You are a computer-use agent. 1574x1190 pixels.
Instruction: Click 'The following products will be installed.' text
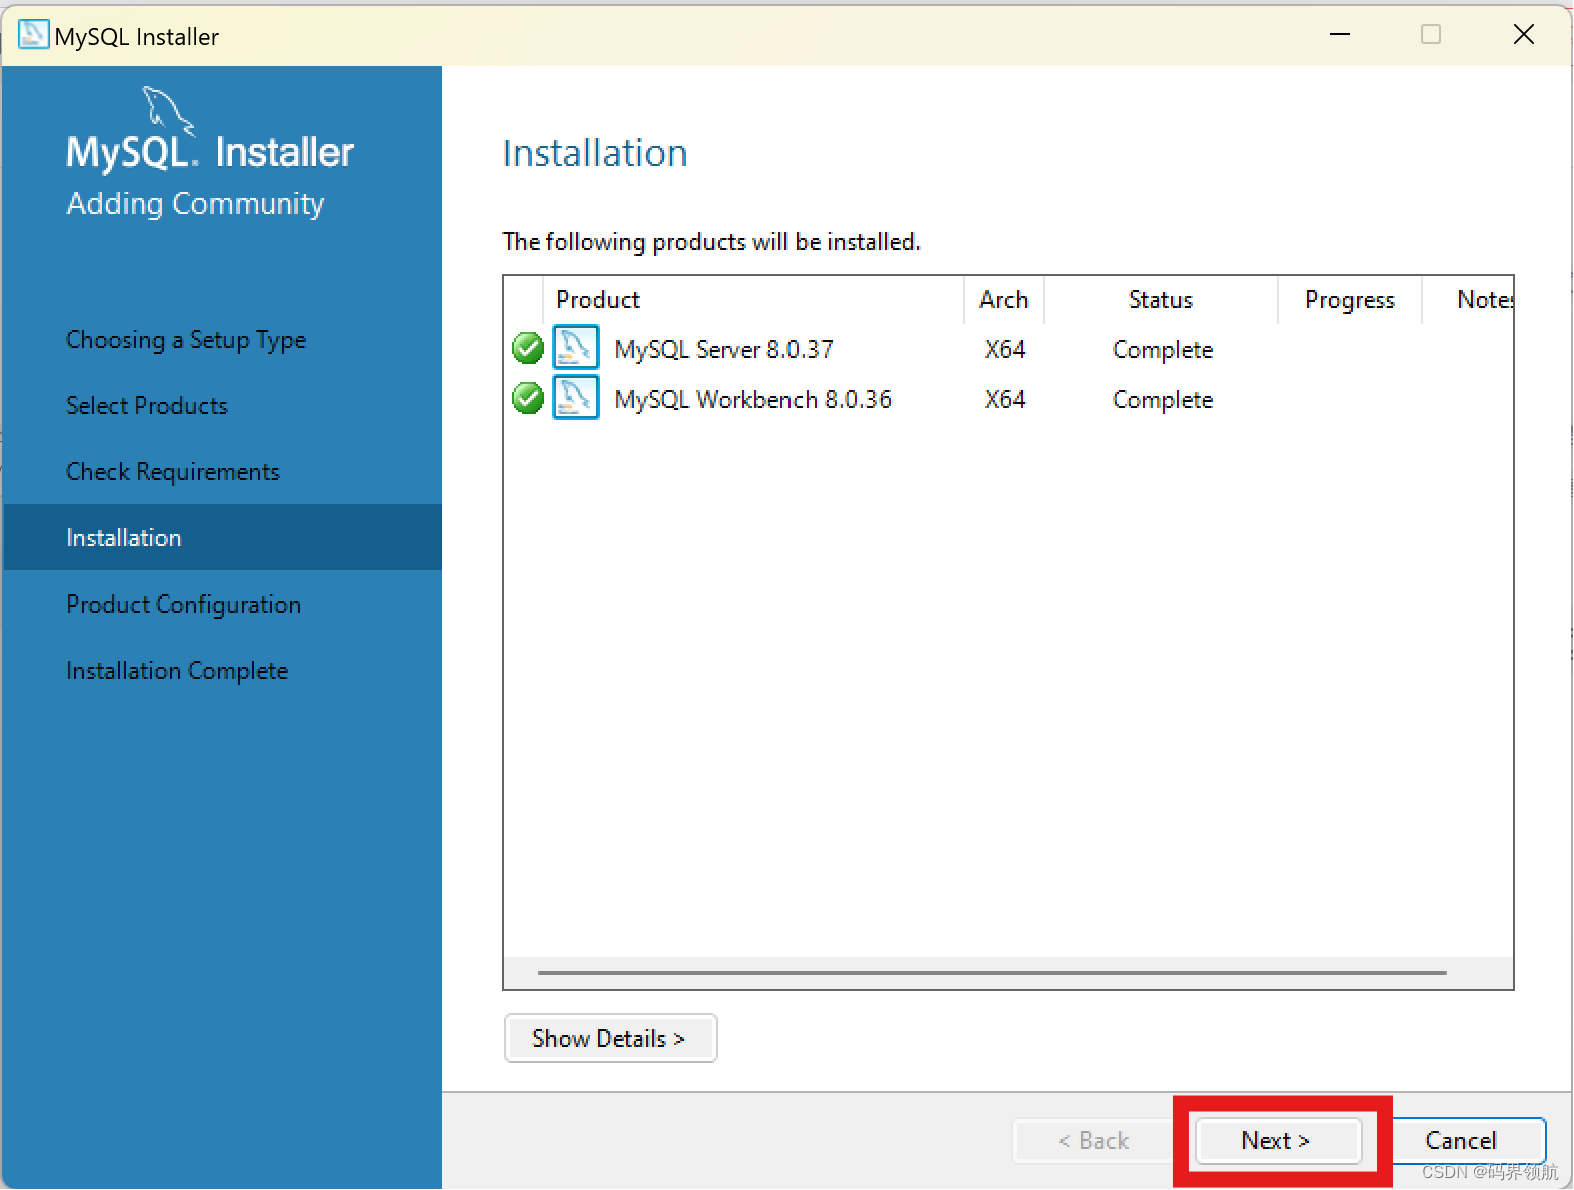point(711,242)
